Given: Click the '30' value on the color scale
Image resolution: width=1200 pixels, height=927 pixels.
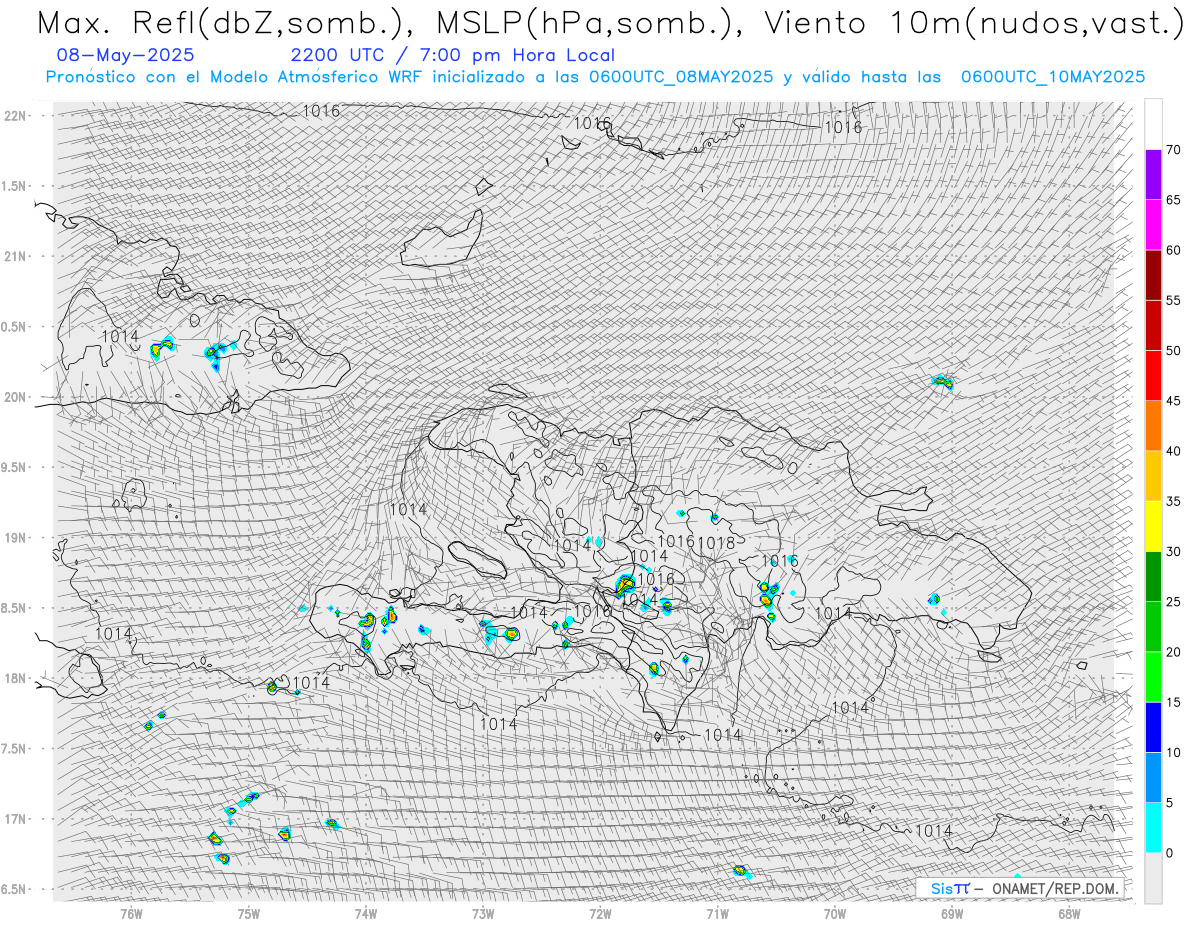Looking at the screenshot, I should pos(1173,551).
